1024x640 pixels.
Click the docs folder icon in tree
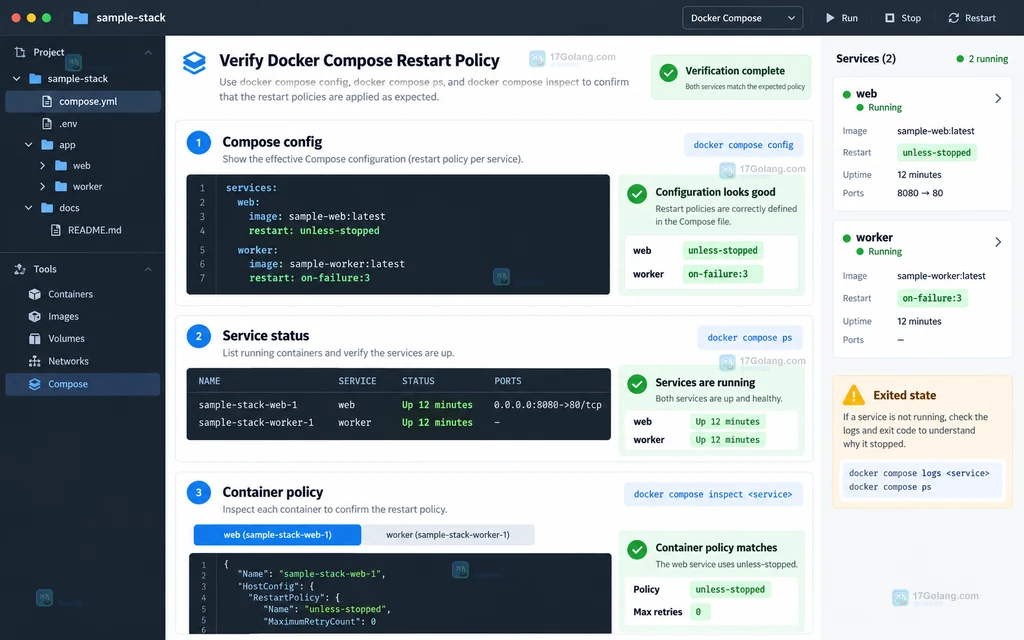coord(47,208)
